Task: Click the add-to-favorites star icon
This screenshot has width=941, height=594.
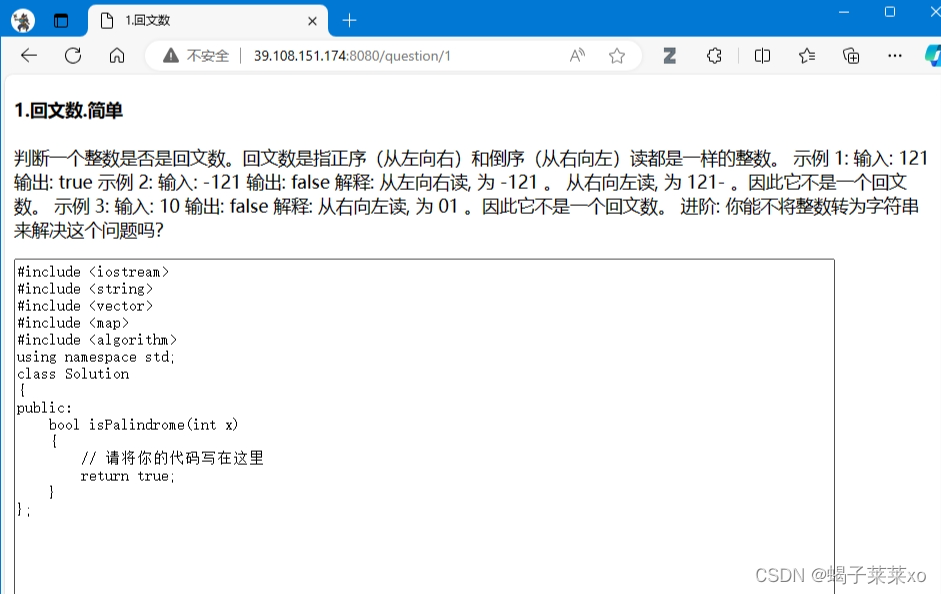Action: (x=617, y=57)
